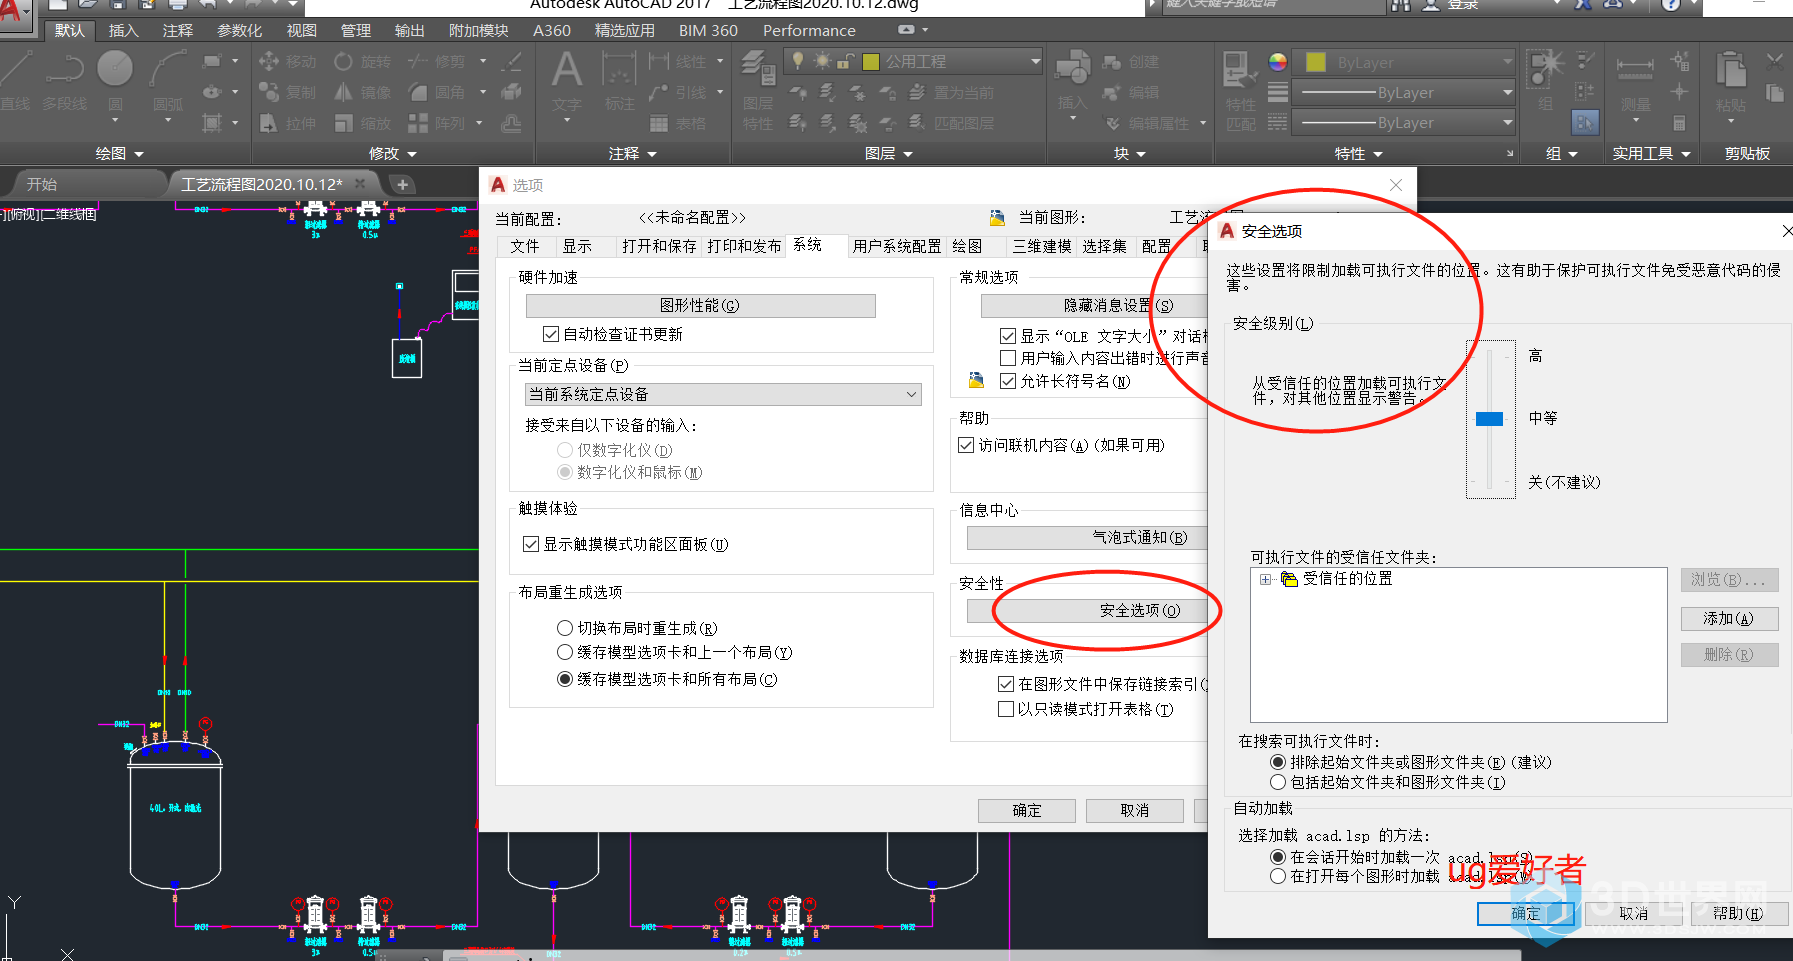1793x961 pixels.
Task: Click the Copy (复制) tool
Action: (x=287, y=93)
